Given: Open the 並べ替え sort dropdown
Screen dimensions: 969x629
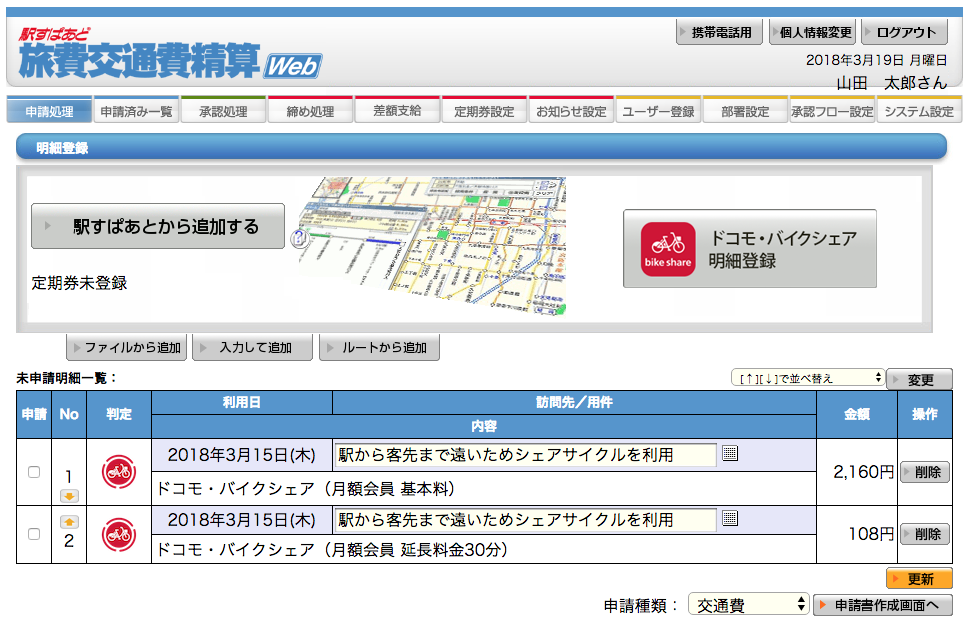Looking at the screenshot, I should click(x=807, y=378).
